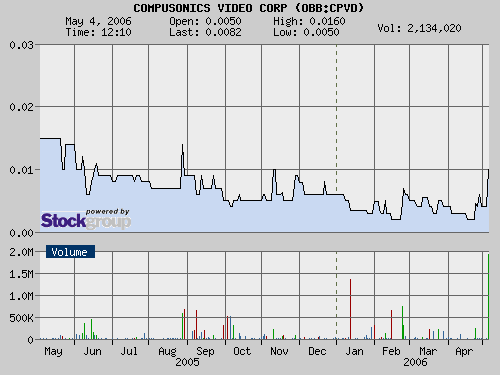This screenshot has height=375, width=500.
Task: Click the 0.02 price axis label
Action: [x=21, y=107]
